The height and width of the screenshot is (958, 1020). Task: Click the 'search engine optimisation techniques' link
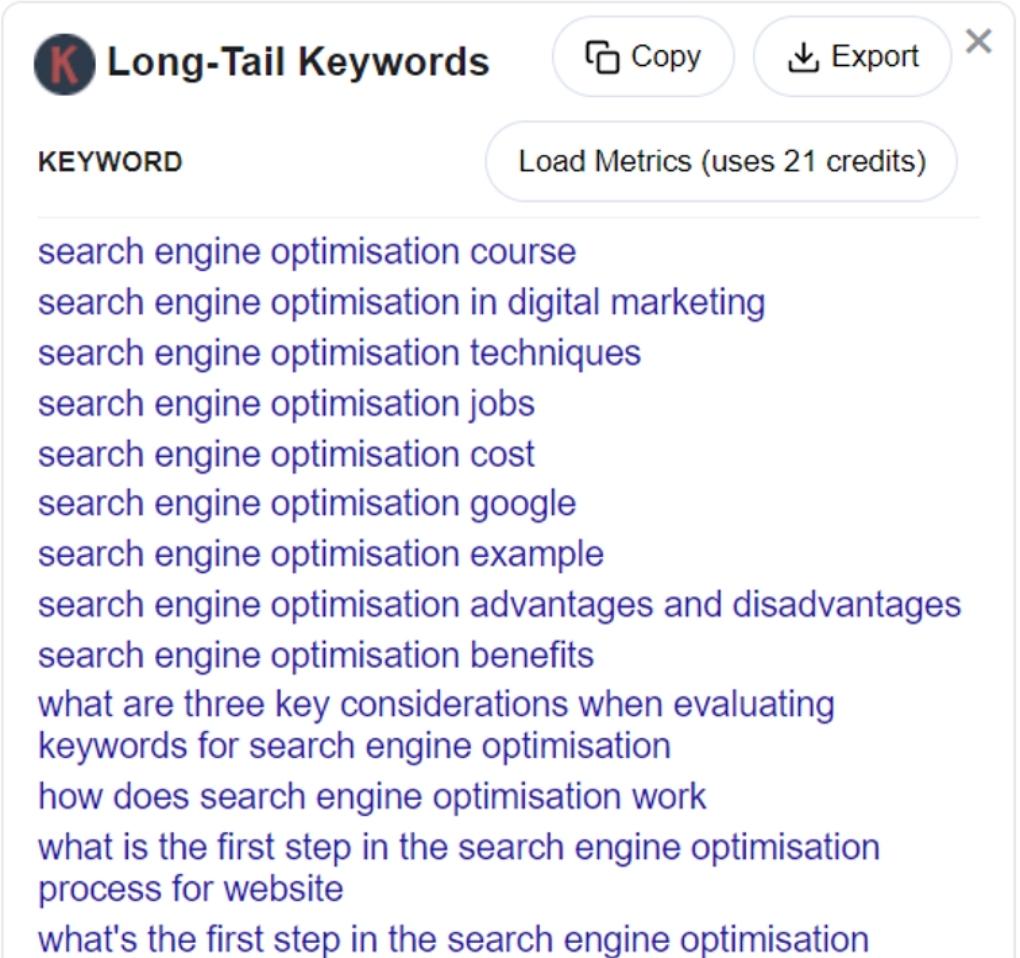click(338, 353)
